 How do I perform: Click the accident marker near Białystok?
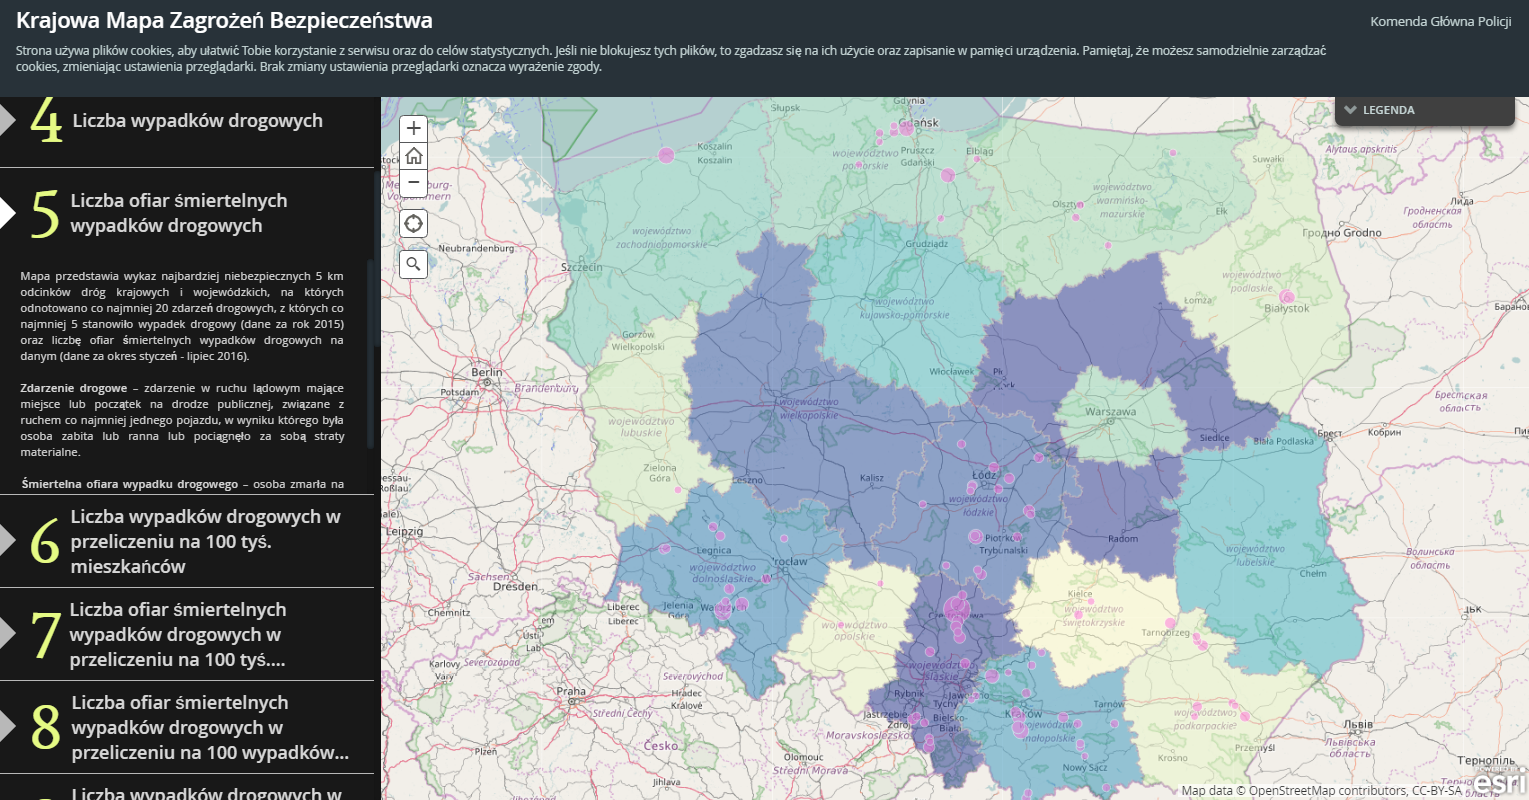[x=1287, y=297]
